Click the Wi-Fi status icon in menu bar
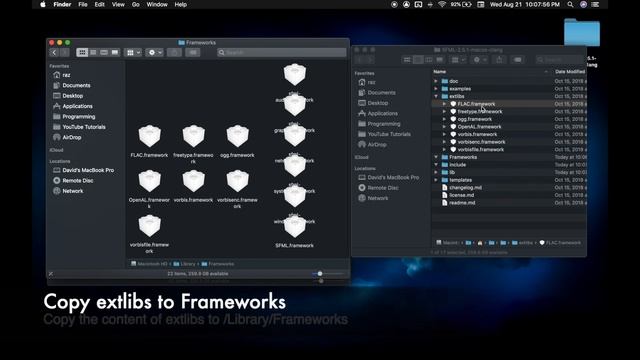 (442, 4)
